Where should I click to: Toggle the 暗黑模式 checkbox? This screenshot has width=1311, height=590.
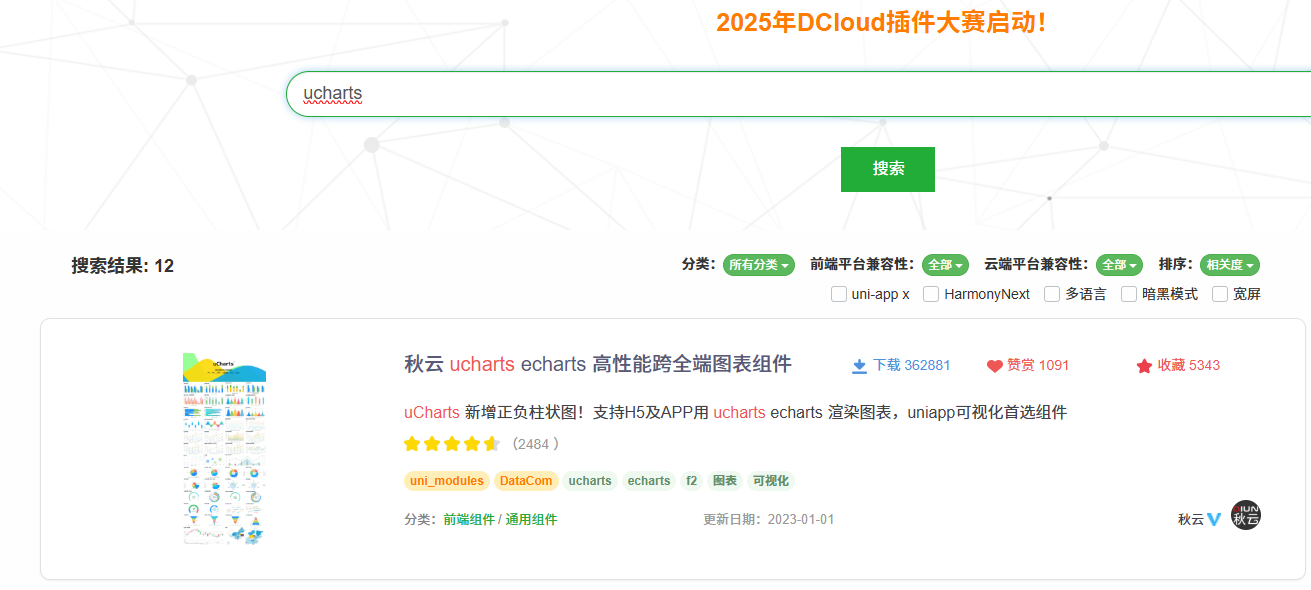tap(1129, 294)
